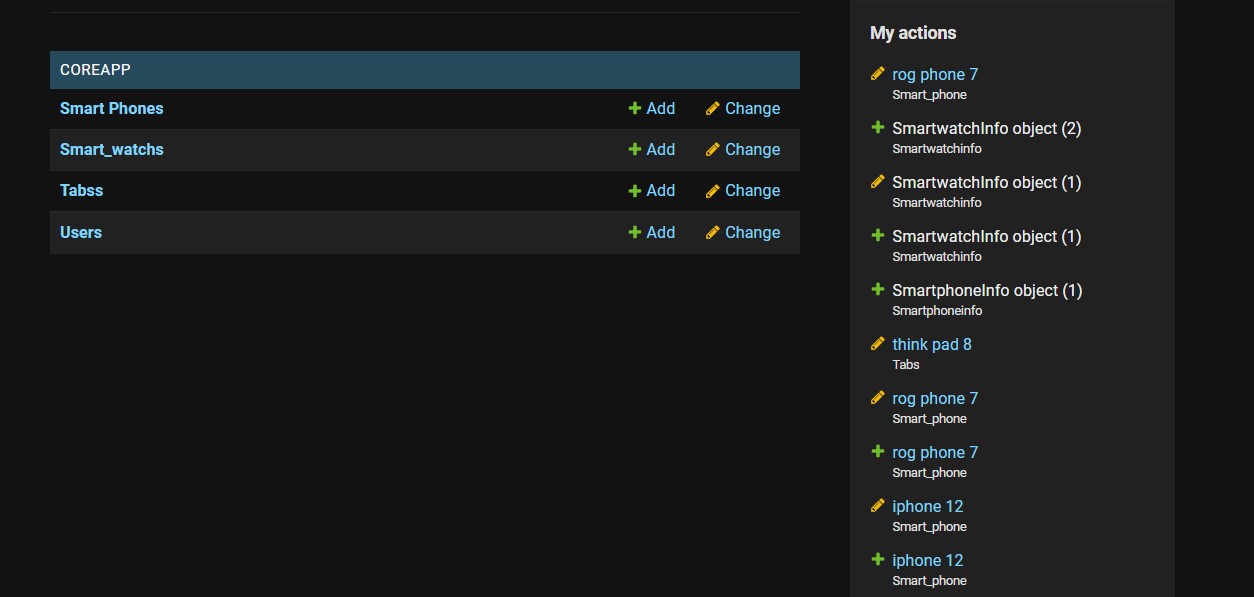Image resolution: width=1254 pixels, height=597 pixels.
Task: Select Change for Tabss
Action: pyautogui.click(x=743, y=190)
